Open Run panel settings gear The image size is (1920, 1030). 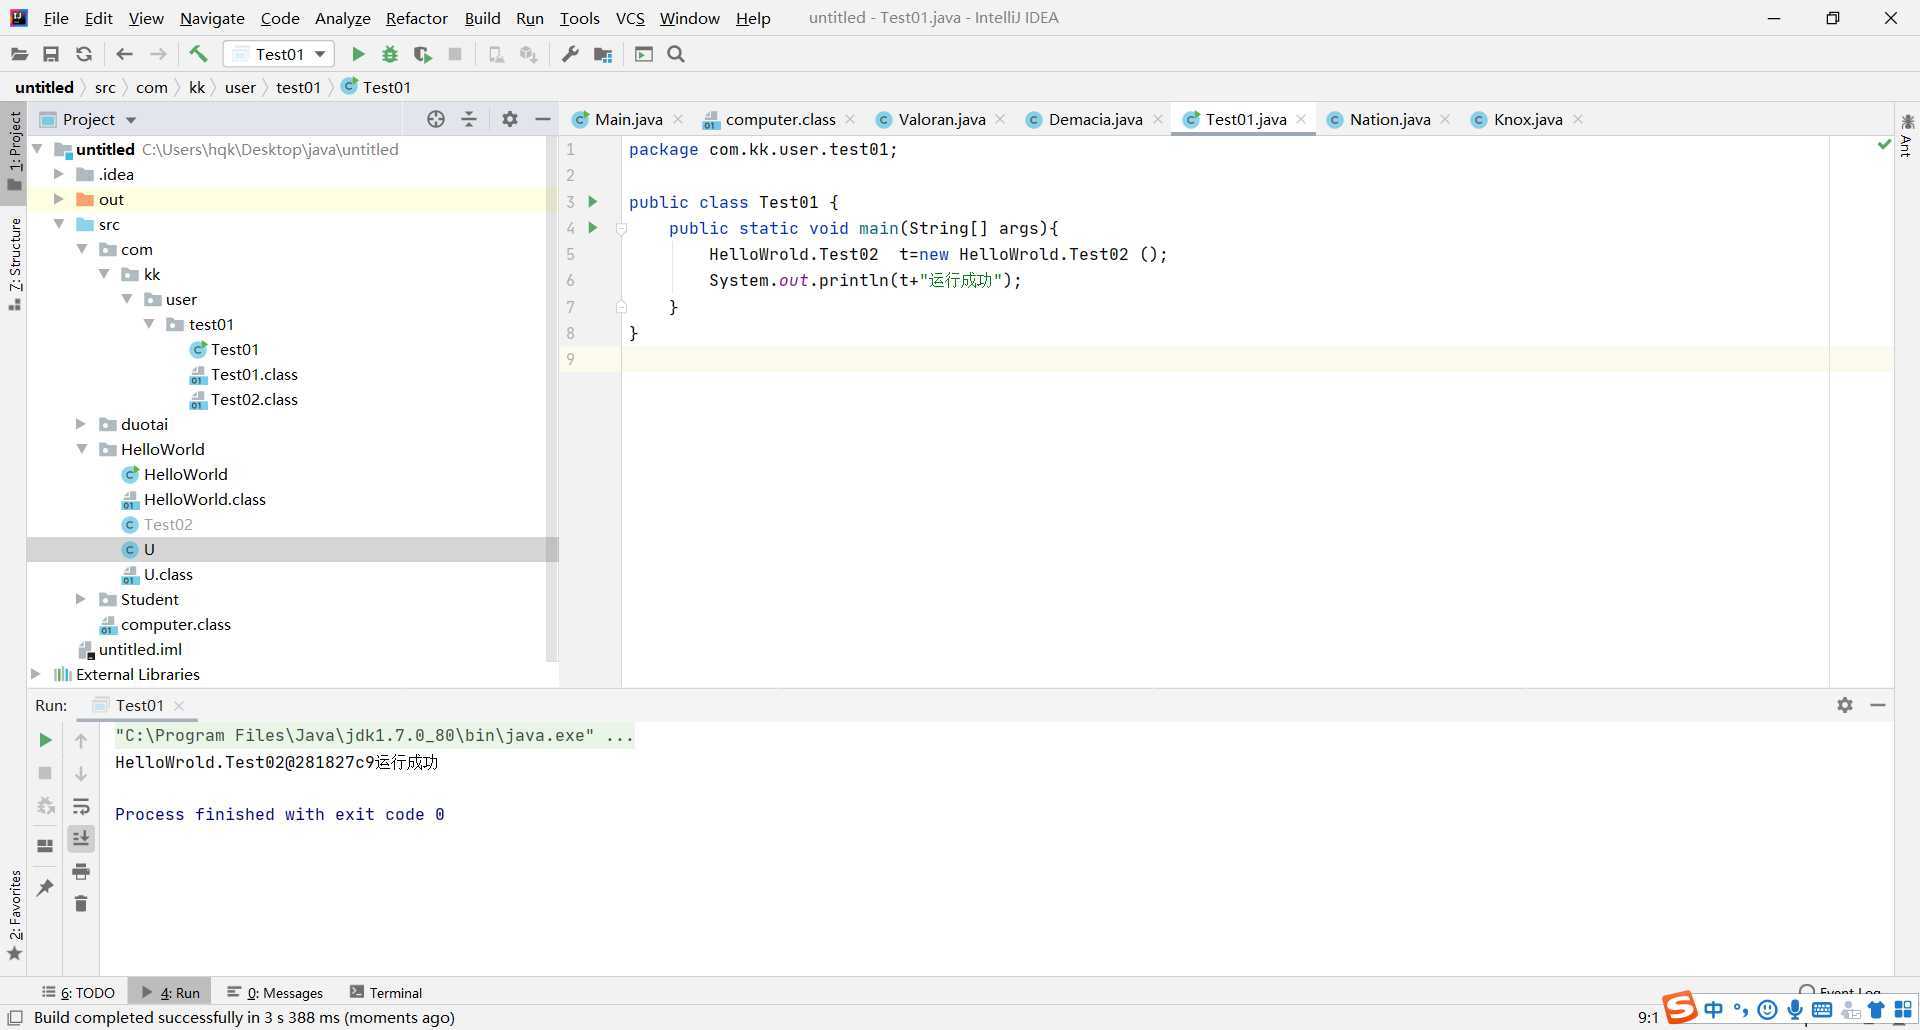coord(1845,705)
